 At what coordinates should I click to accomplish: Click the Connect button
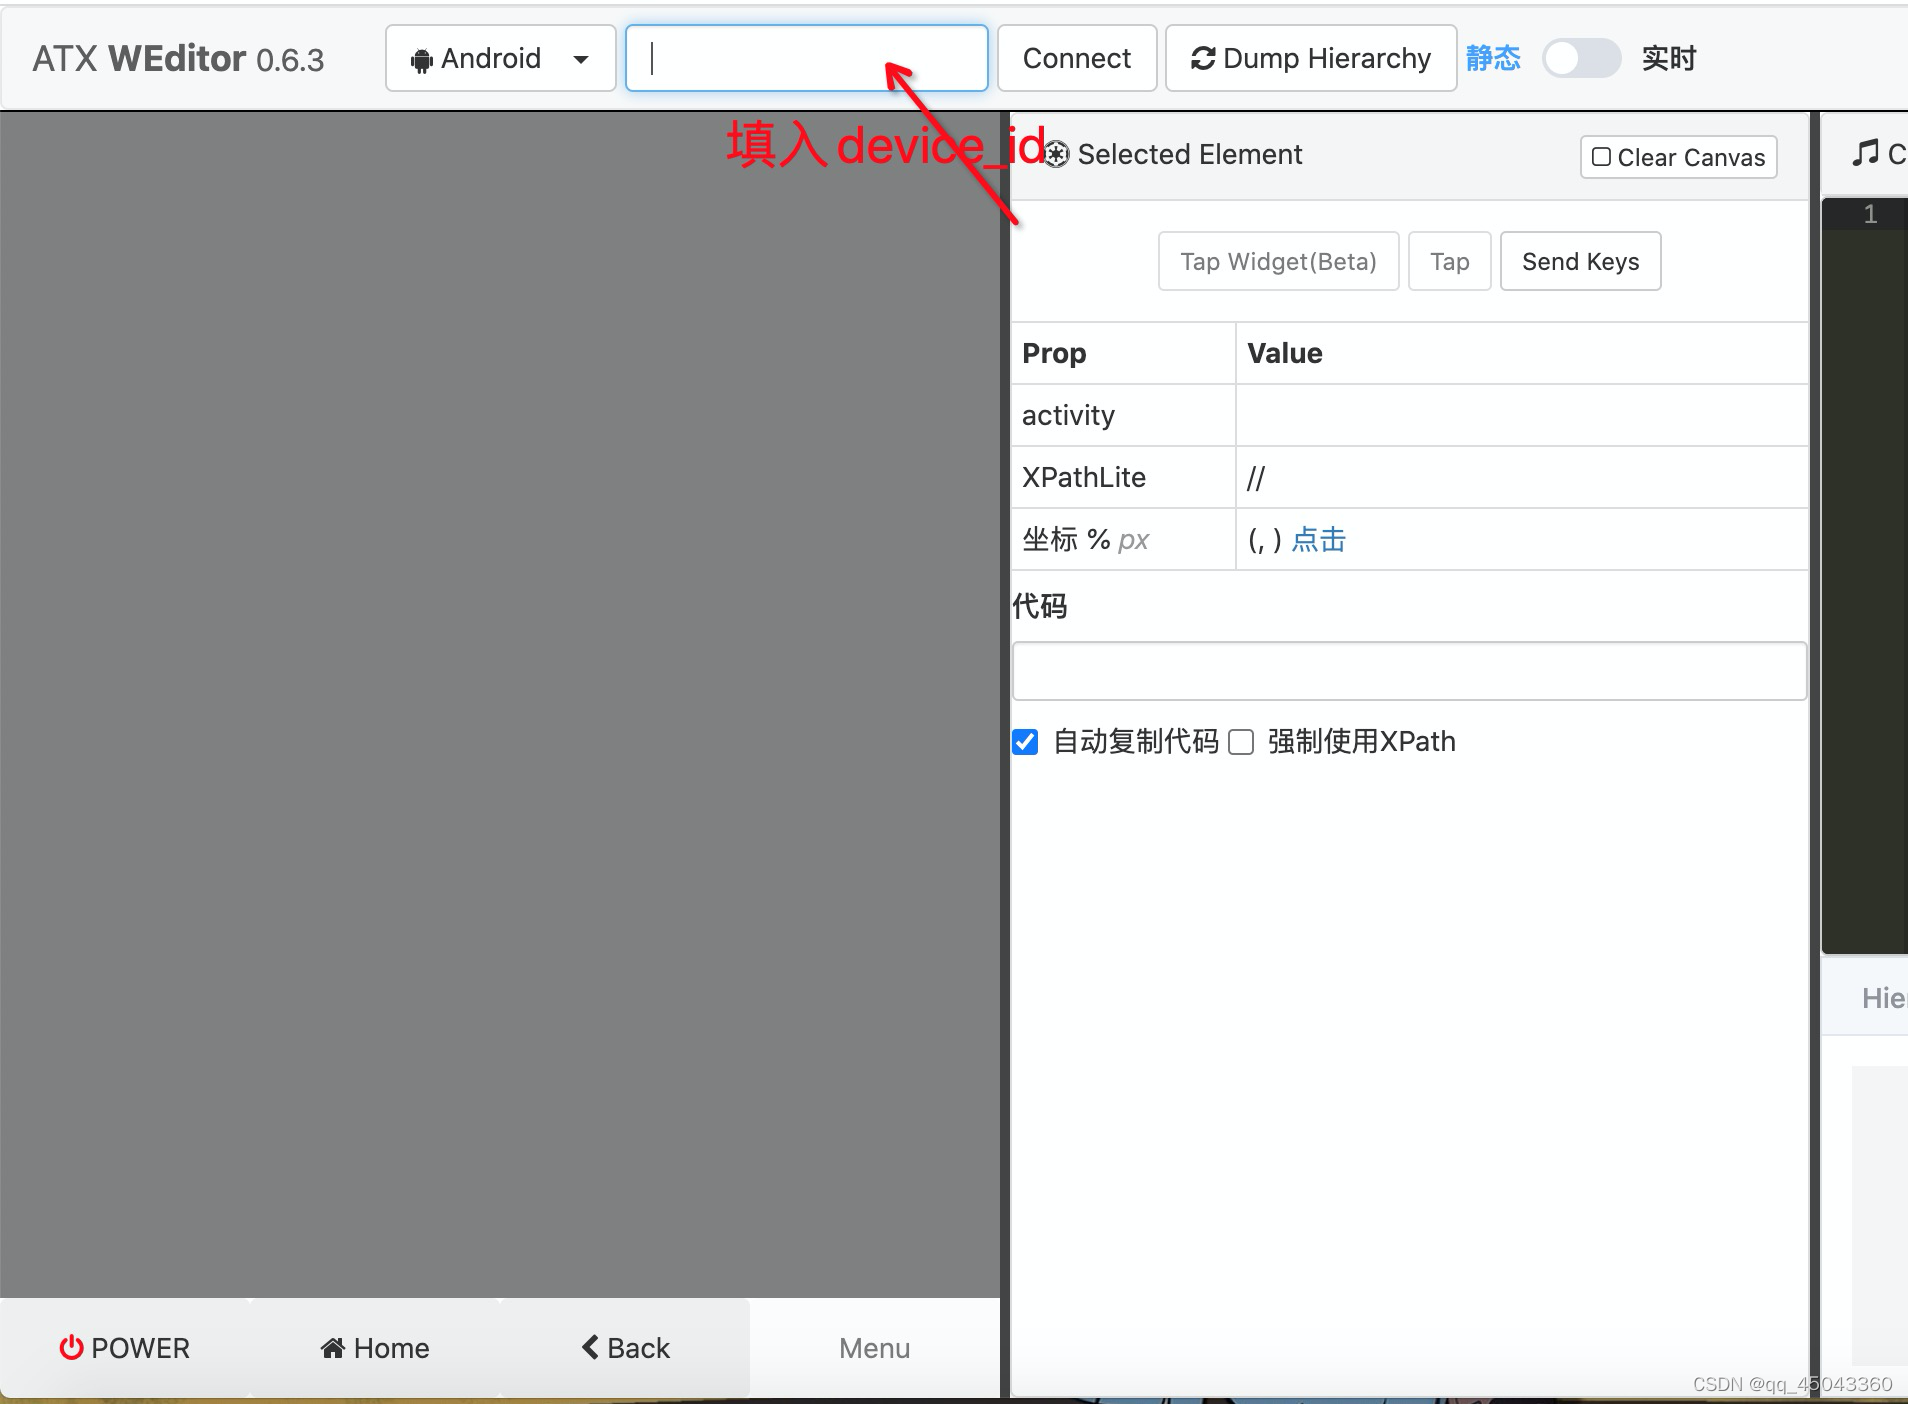1076,58
